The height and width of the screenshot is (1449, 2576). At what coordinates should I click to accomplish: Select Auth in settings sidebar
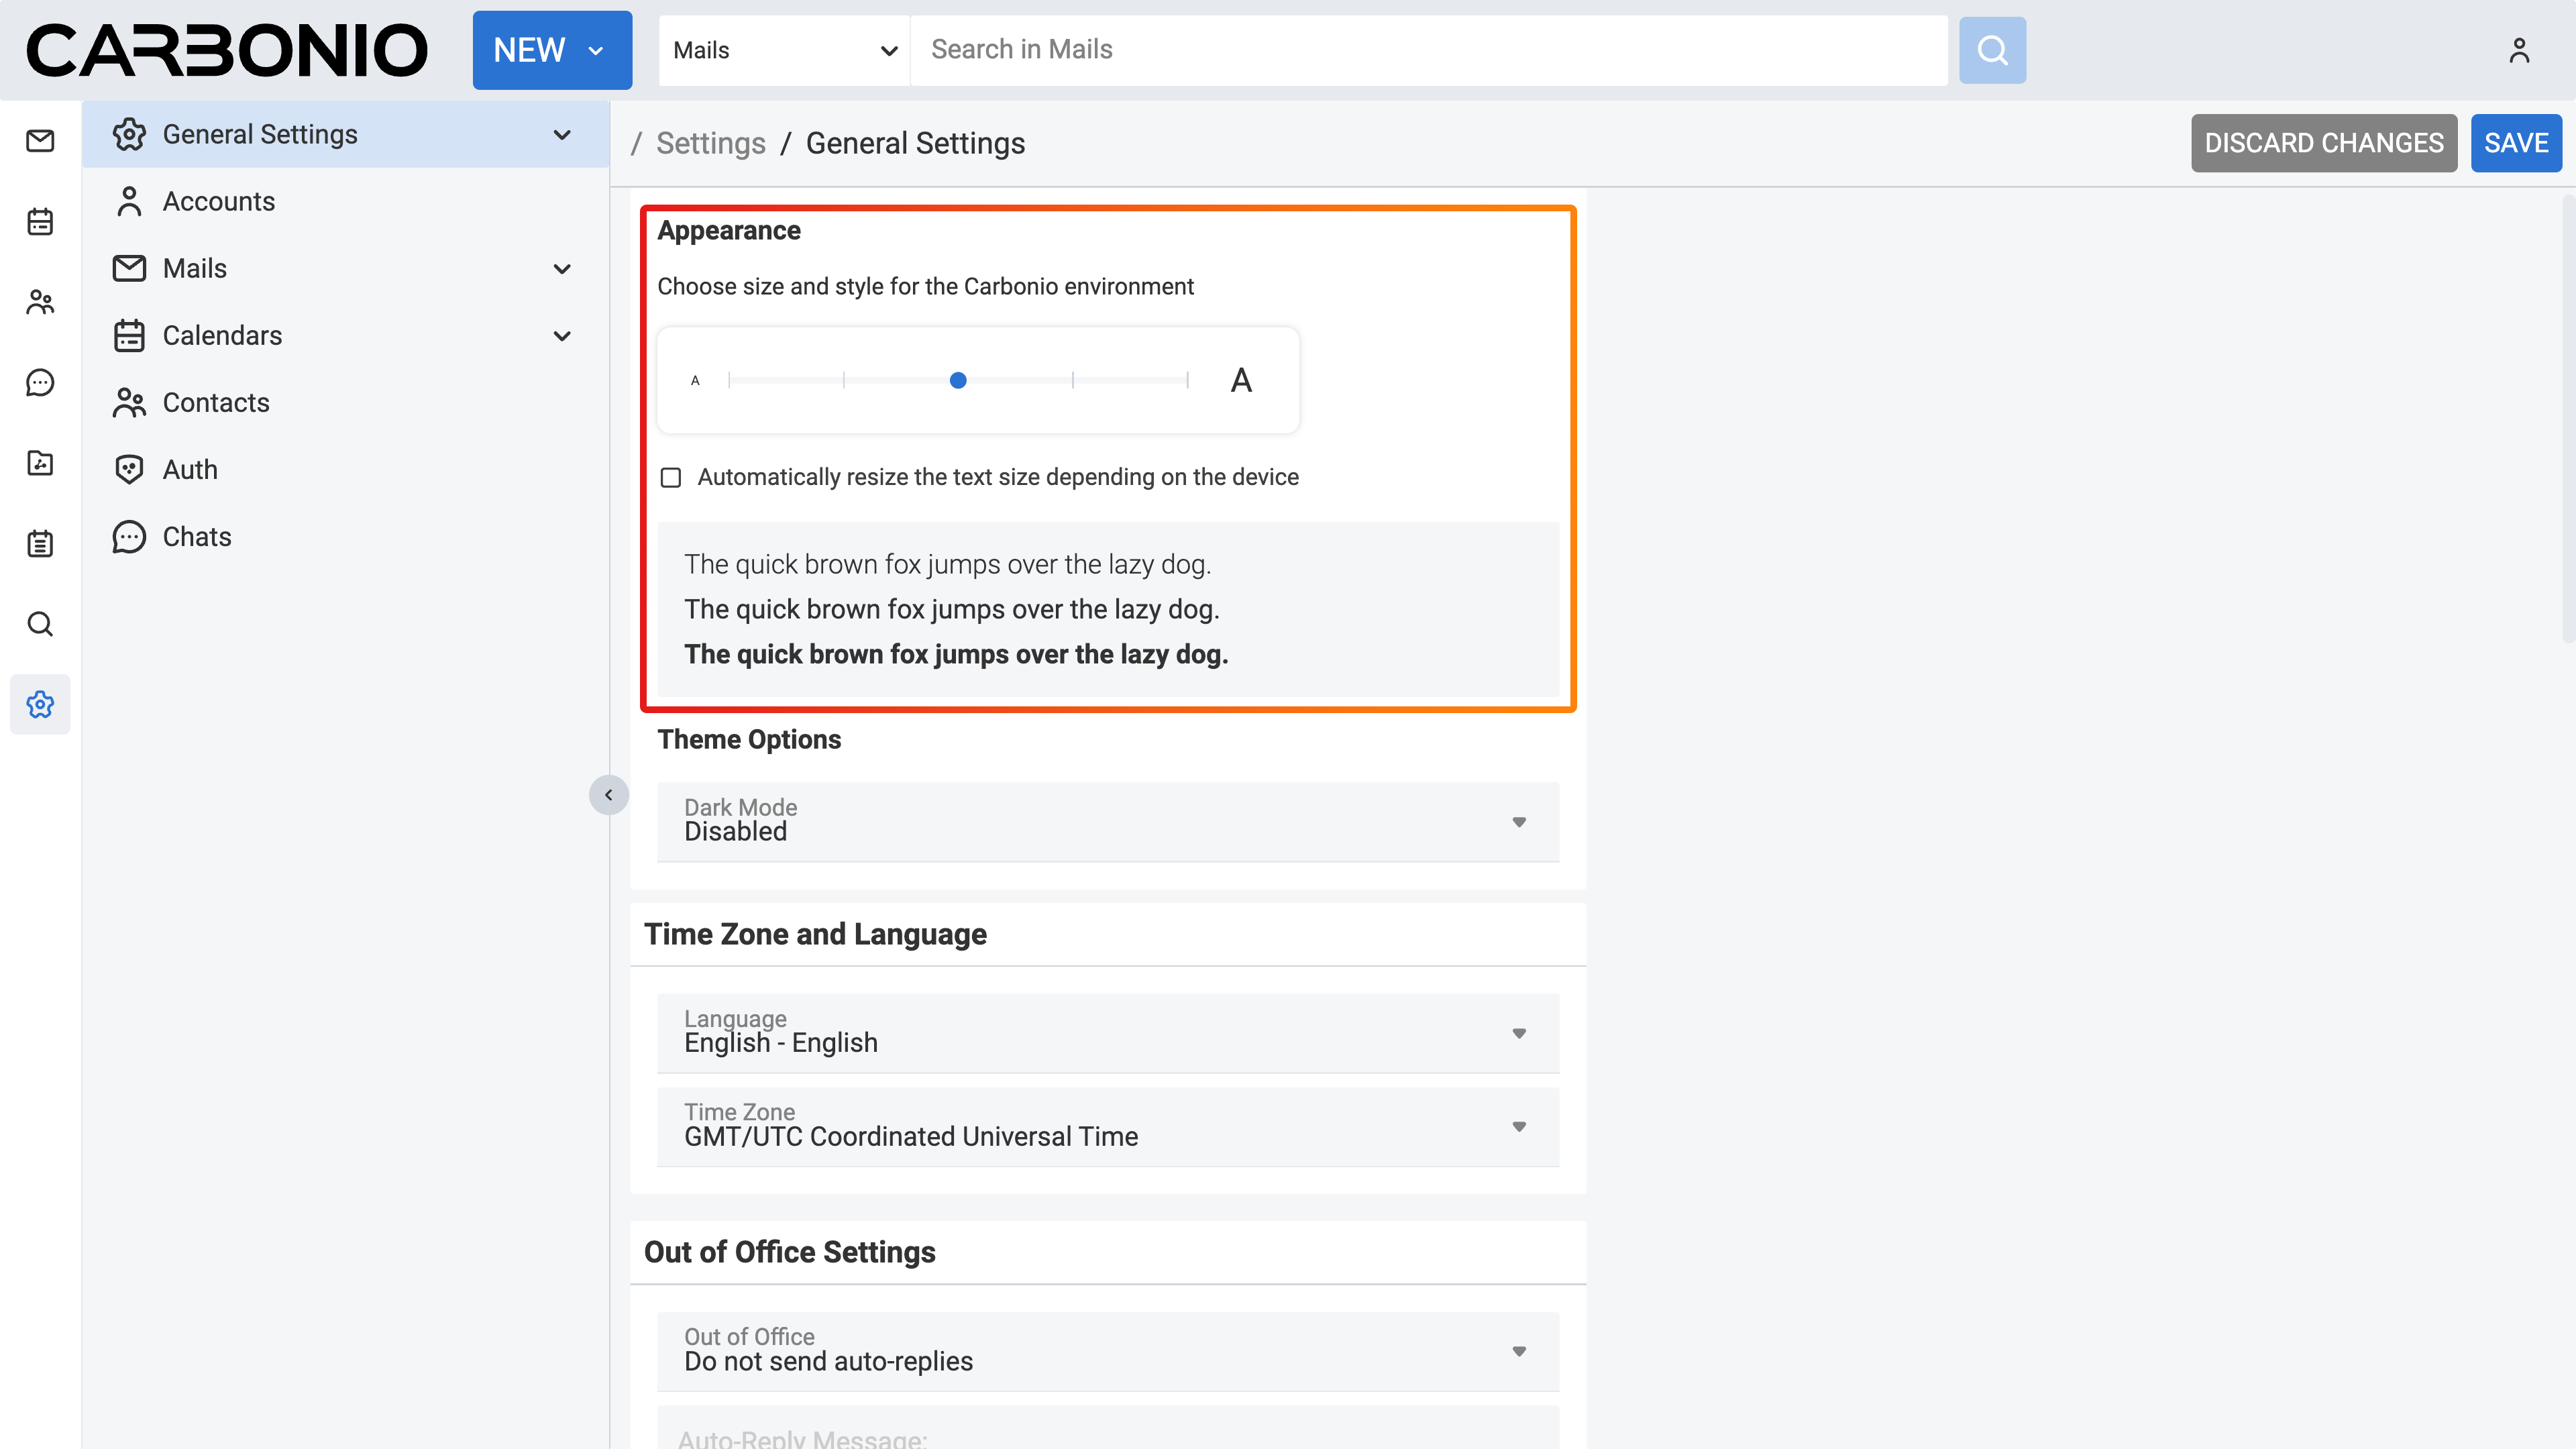(x=190, y=470)
